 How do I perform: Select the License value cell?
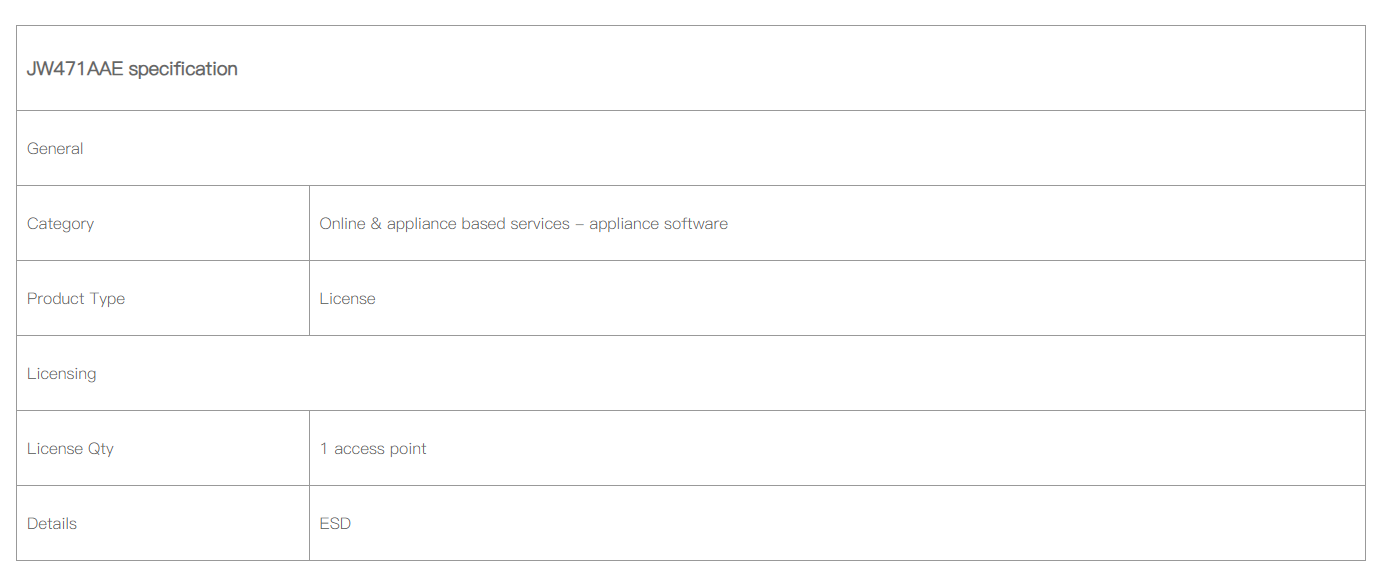[837, 298]
